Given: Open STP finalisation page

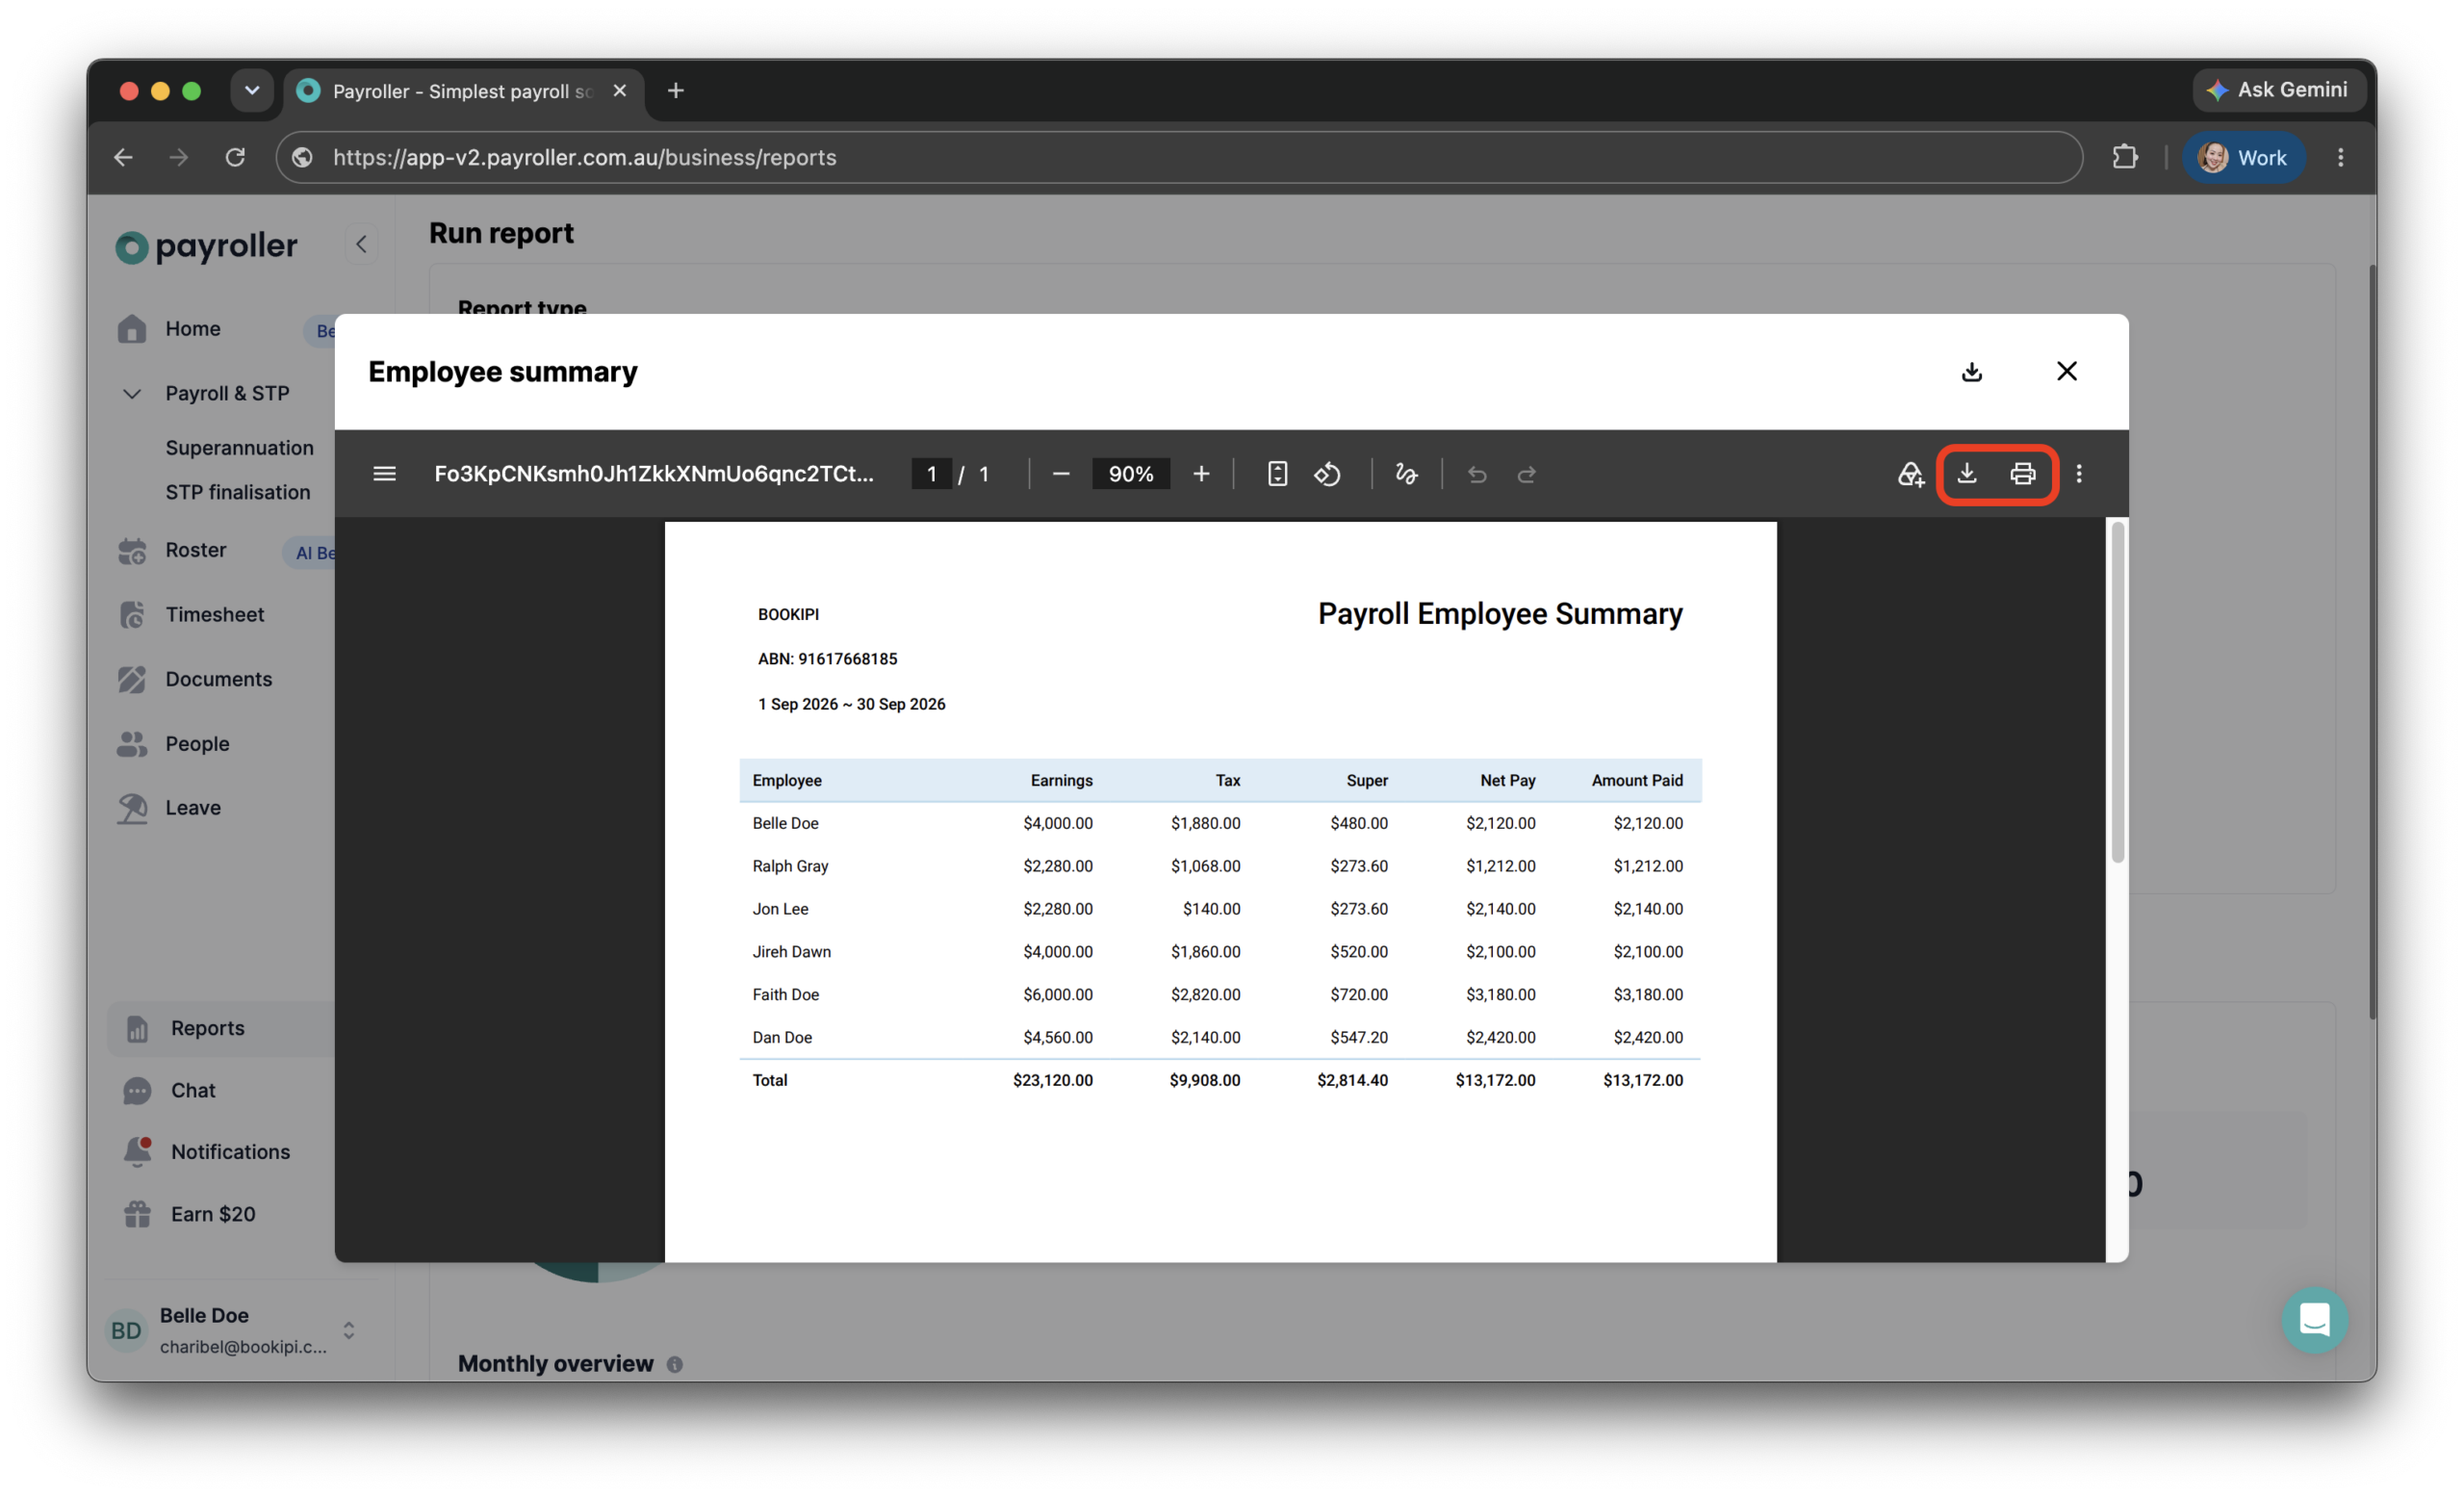Looking at the screenshot, I should point(238,492).
